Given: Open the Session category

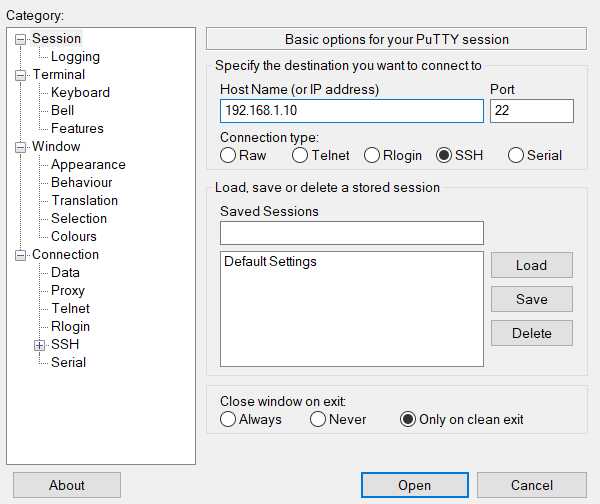Looking at the screenshot, I should tap(56, 39).
